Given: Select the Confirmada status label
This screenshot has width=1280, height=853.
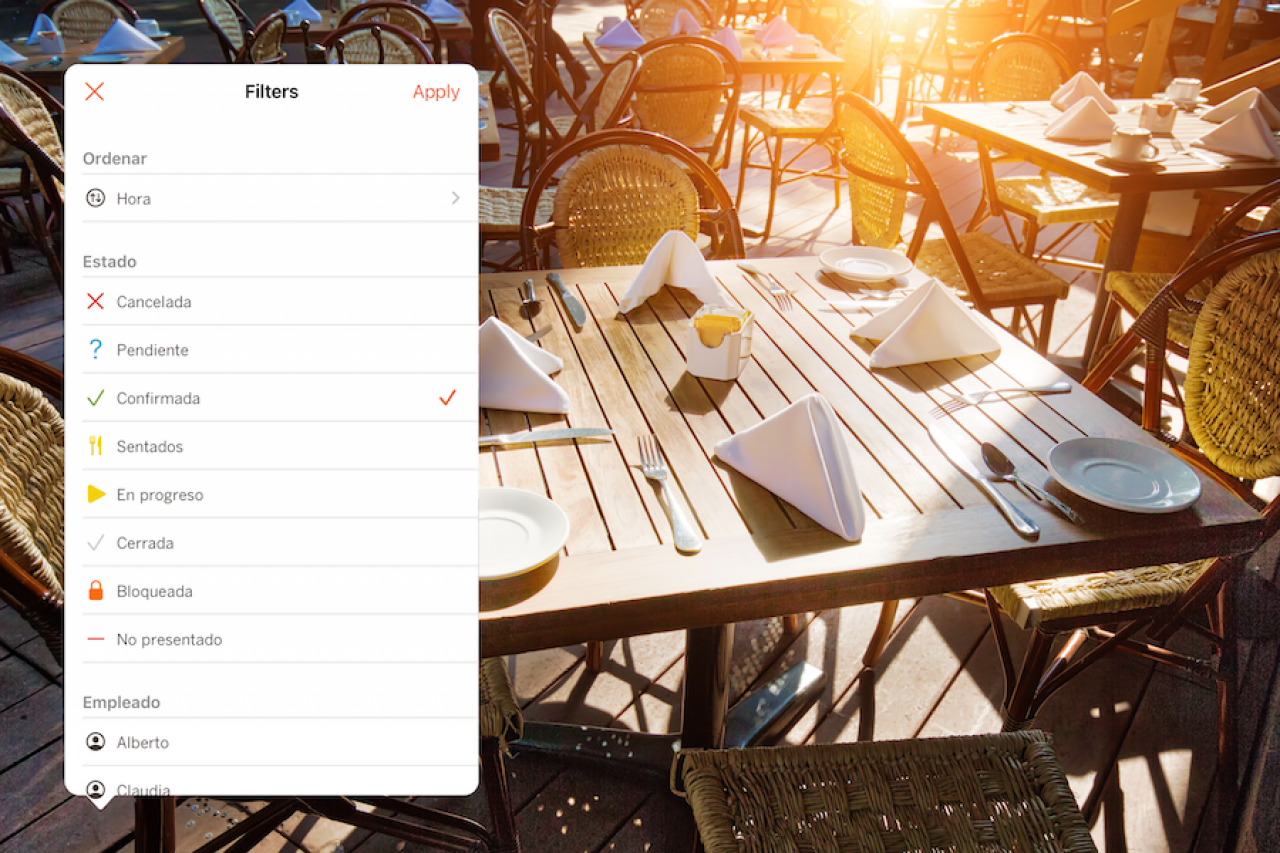Looking at the screenshot, I should (158, 398).
